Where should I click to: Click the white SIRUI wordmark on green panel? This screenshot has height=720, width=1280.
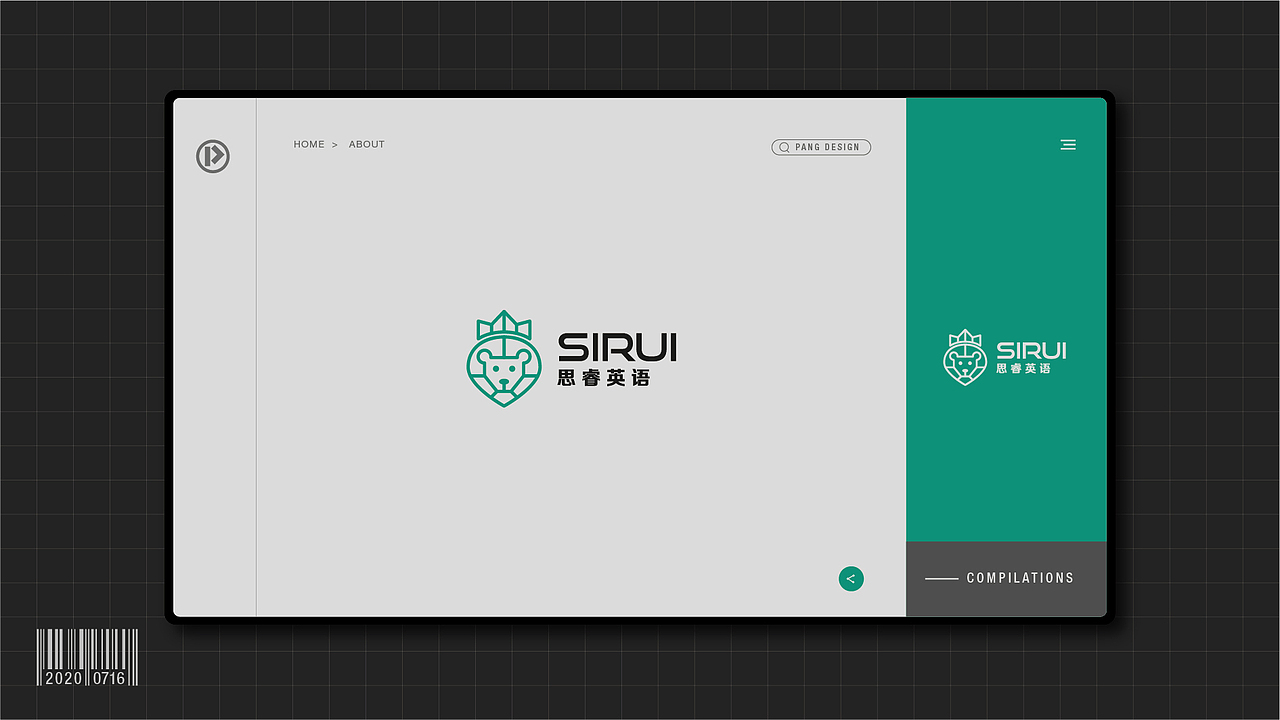(x=1031, y=350)
